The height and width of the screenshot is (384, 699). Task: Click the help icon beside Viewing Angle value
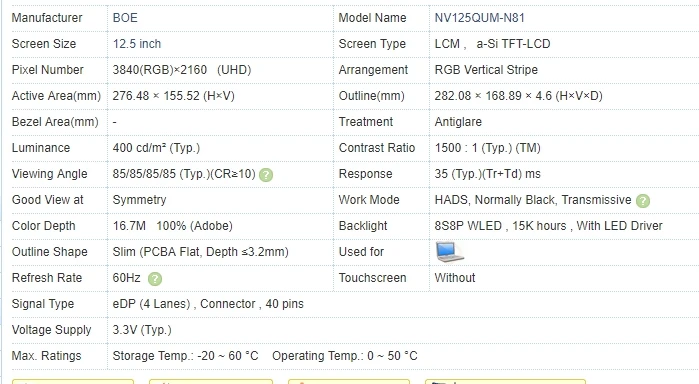tap(266, 175)
